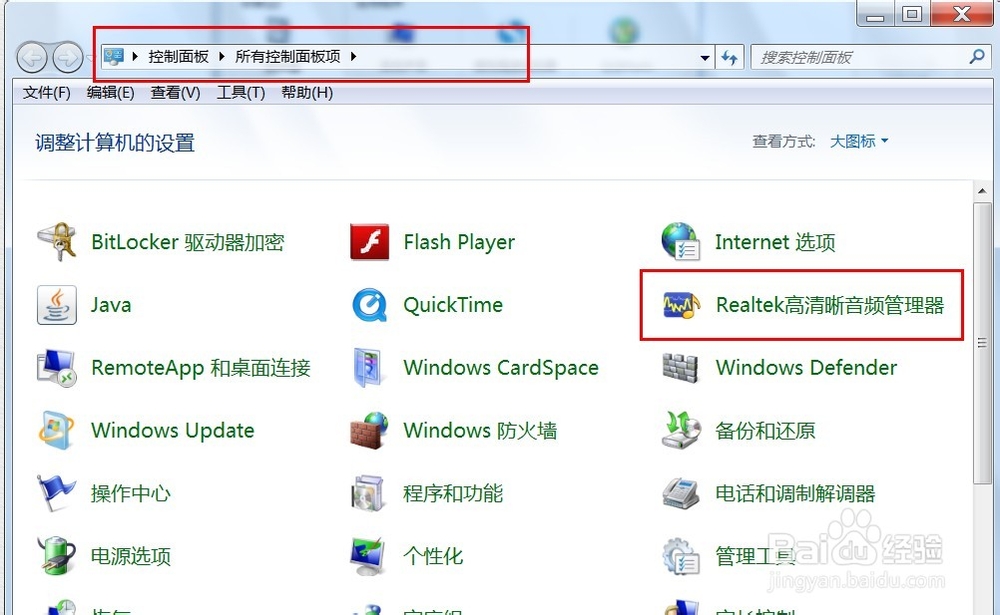1000x615 pixels.
Task: Click the refresh button beside address bar
Action: point(730,57)
